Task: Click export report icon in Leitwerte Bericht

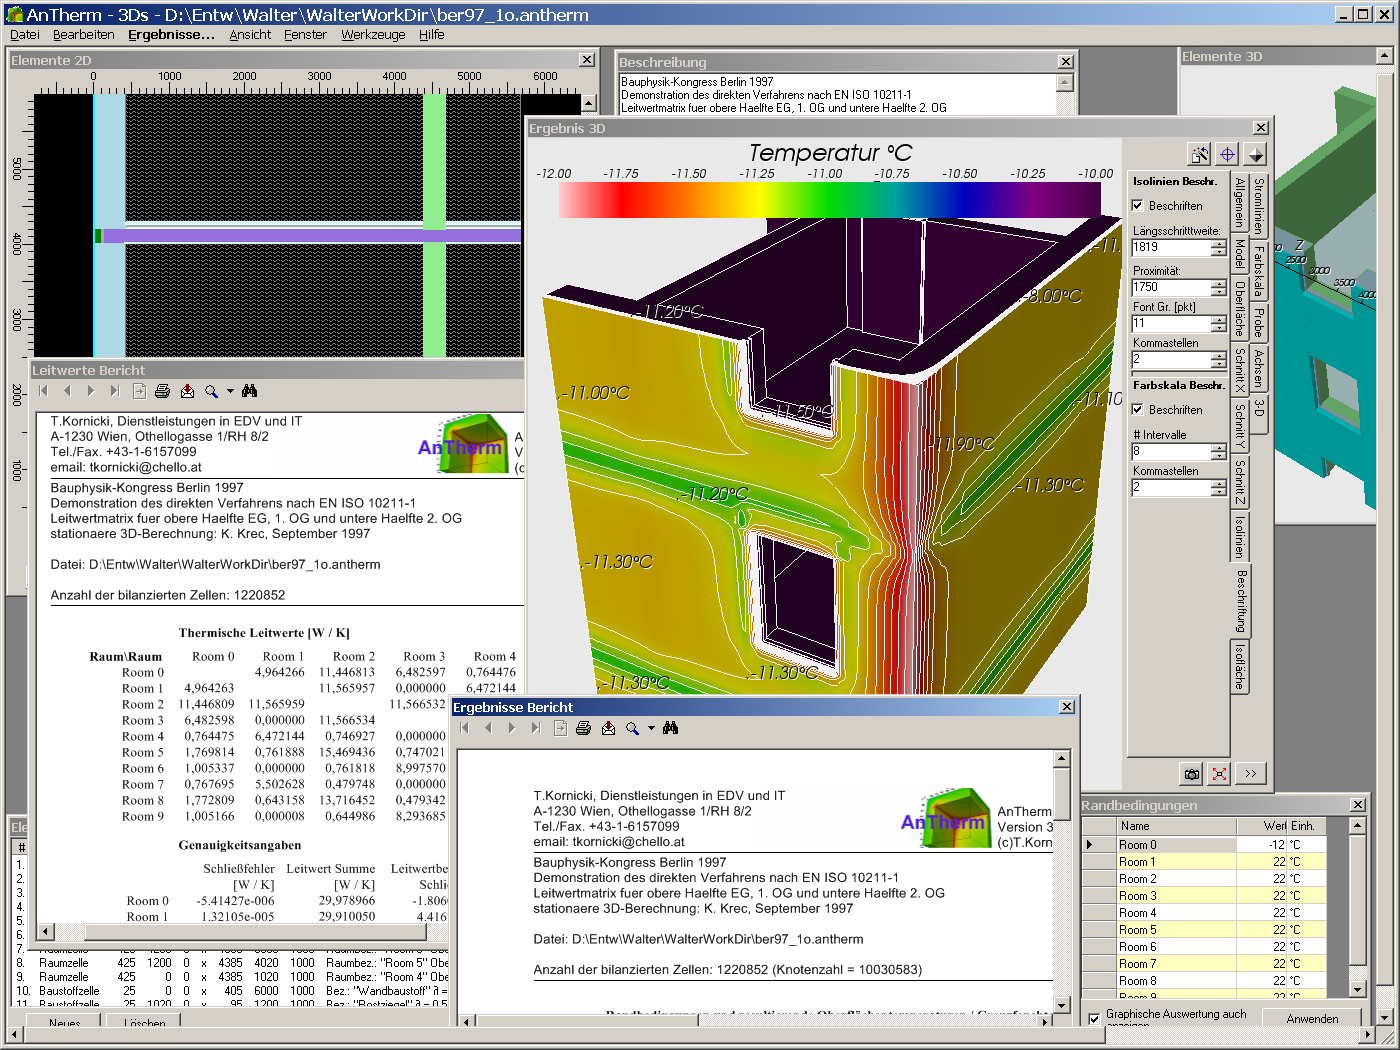Action: [x=187, y=391]
